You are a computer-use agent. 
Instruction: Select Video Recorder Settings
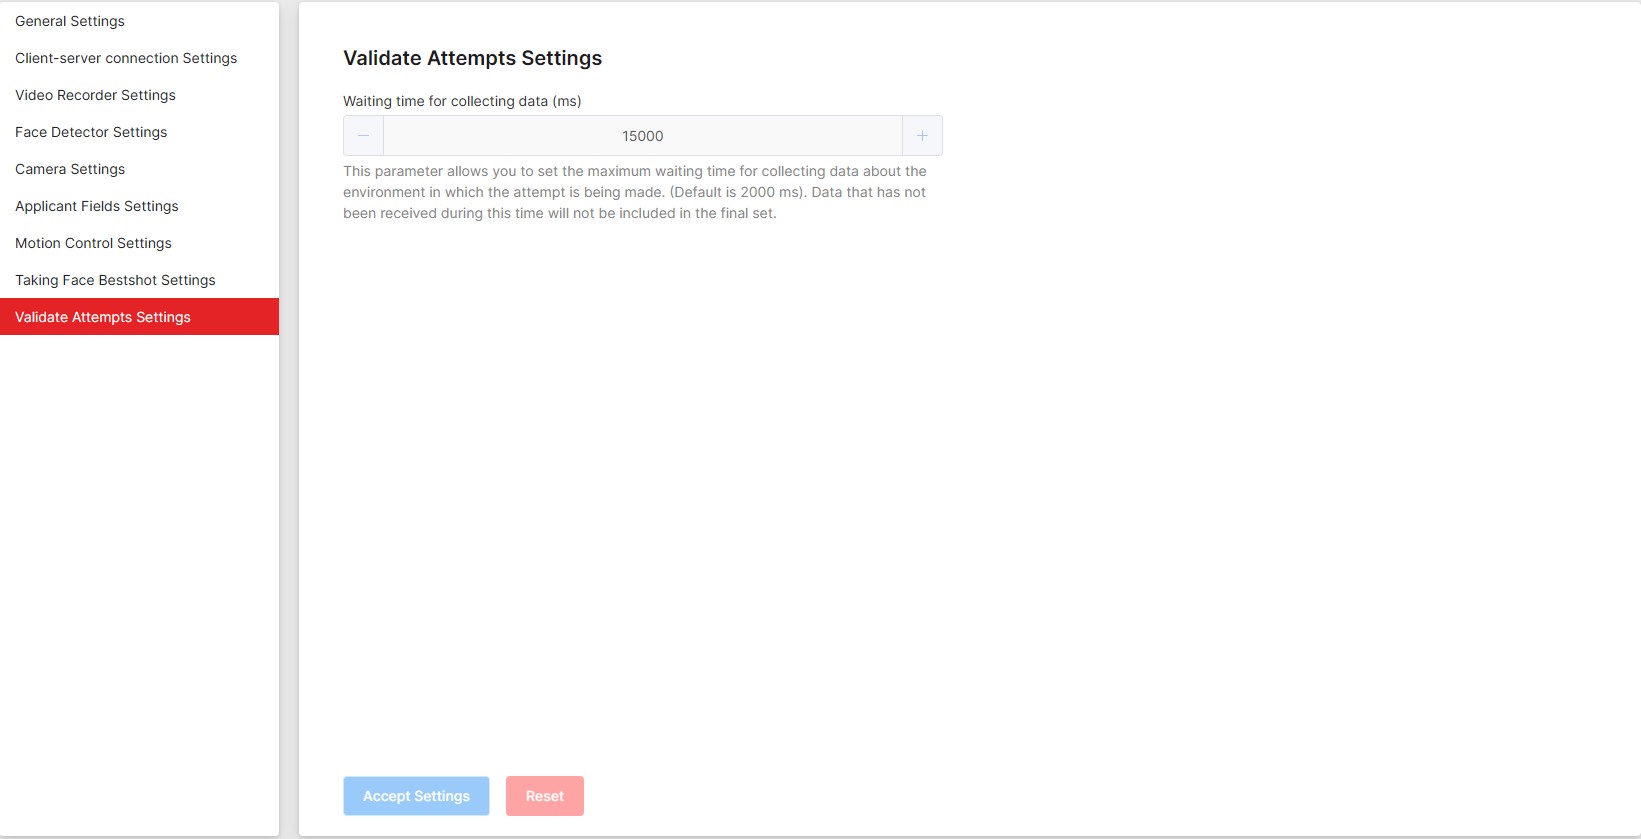95,95
